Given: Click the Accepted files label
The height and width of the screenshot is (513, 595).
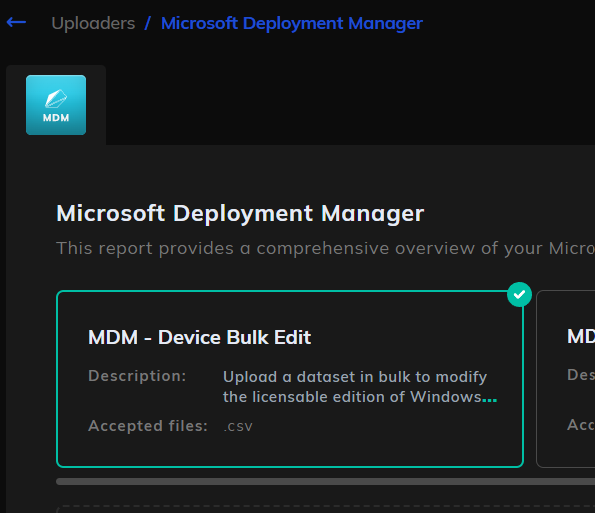Looking at the screenshot, I should pyautogui.click(x=148, y=426).
